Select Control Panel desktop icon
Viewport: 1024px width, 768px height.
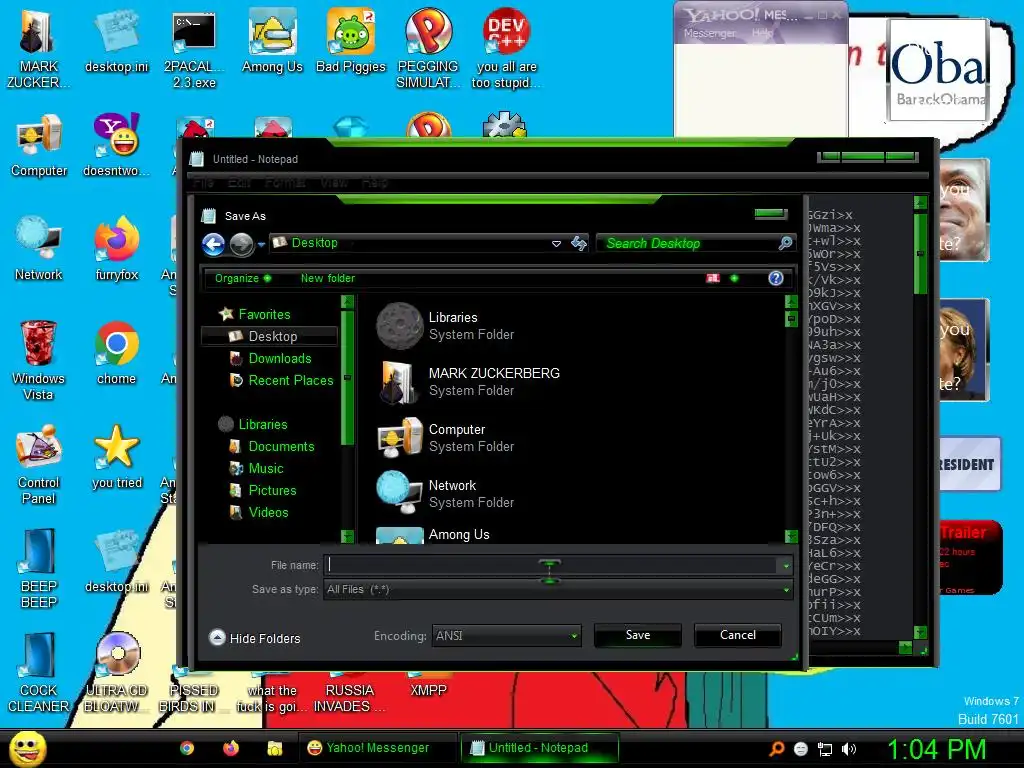tap(39, 465)
